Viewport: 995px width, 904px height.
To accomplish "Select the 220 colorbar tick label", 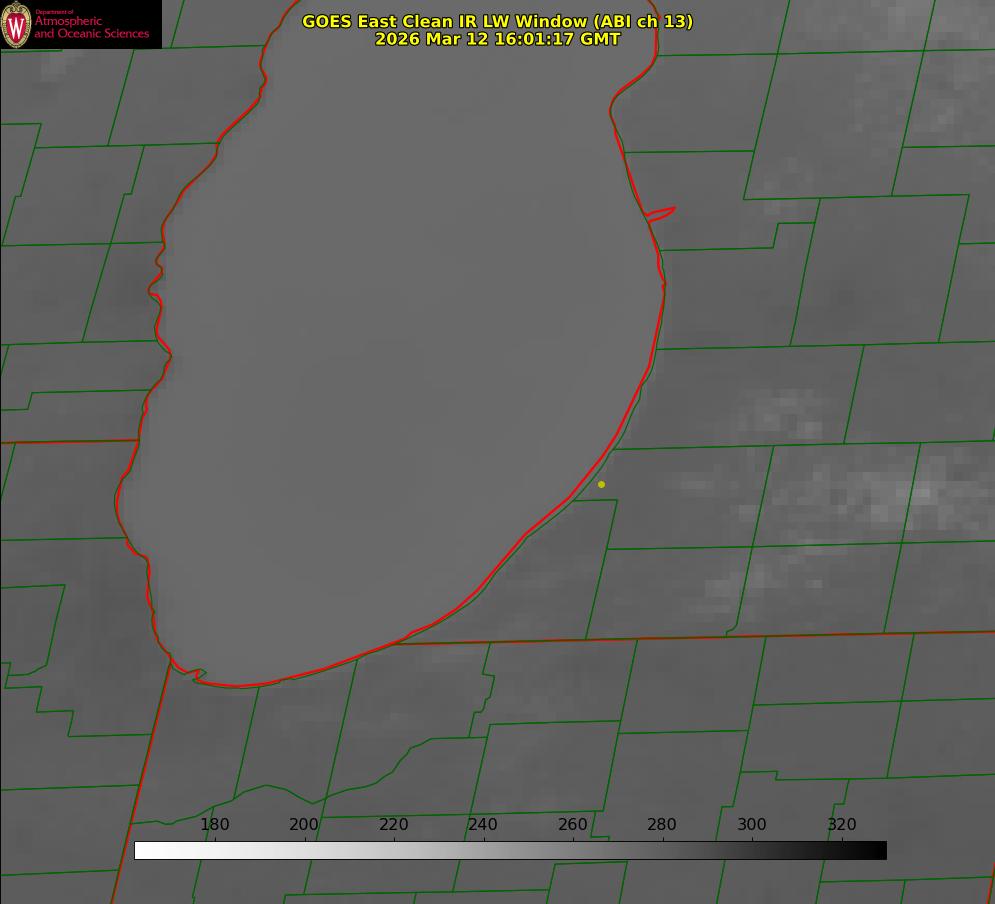I will 394,825.
